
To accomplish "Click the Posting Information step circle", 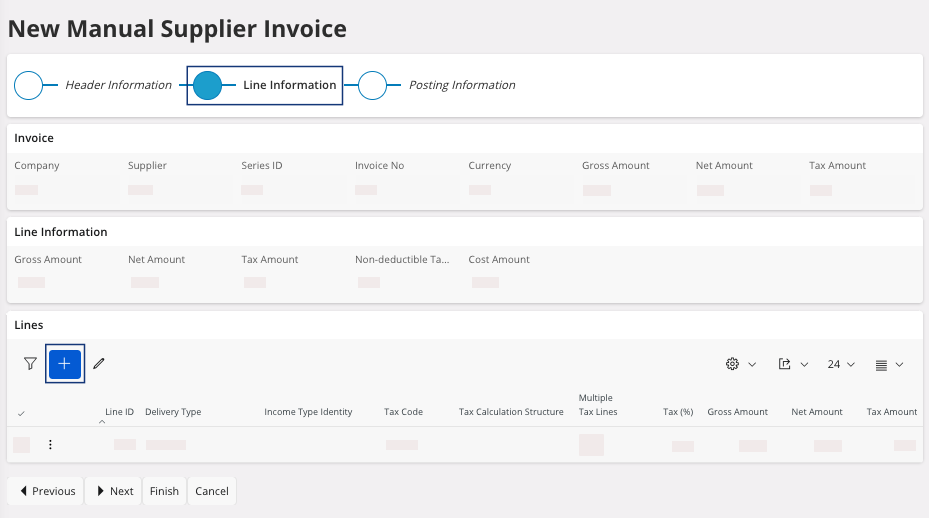I will pyautogui.click(x=372, y=86).
